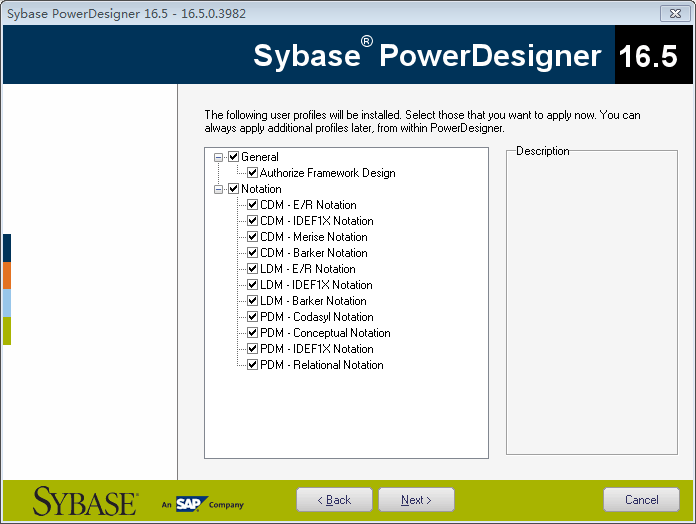Toggle Authorize Framework Design checkbox
696x524 pixels.
[x=253, y=173]
